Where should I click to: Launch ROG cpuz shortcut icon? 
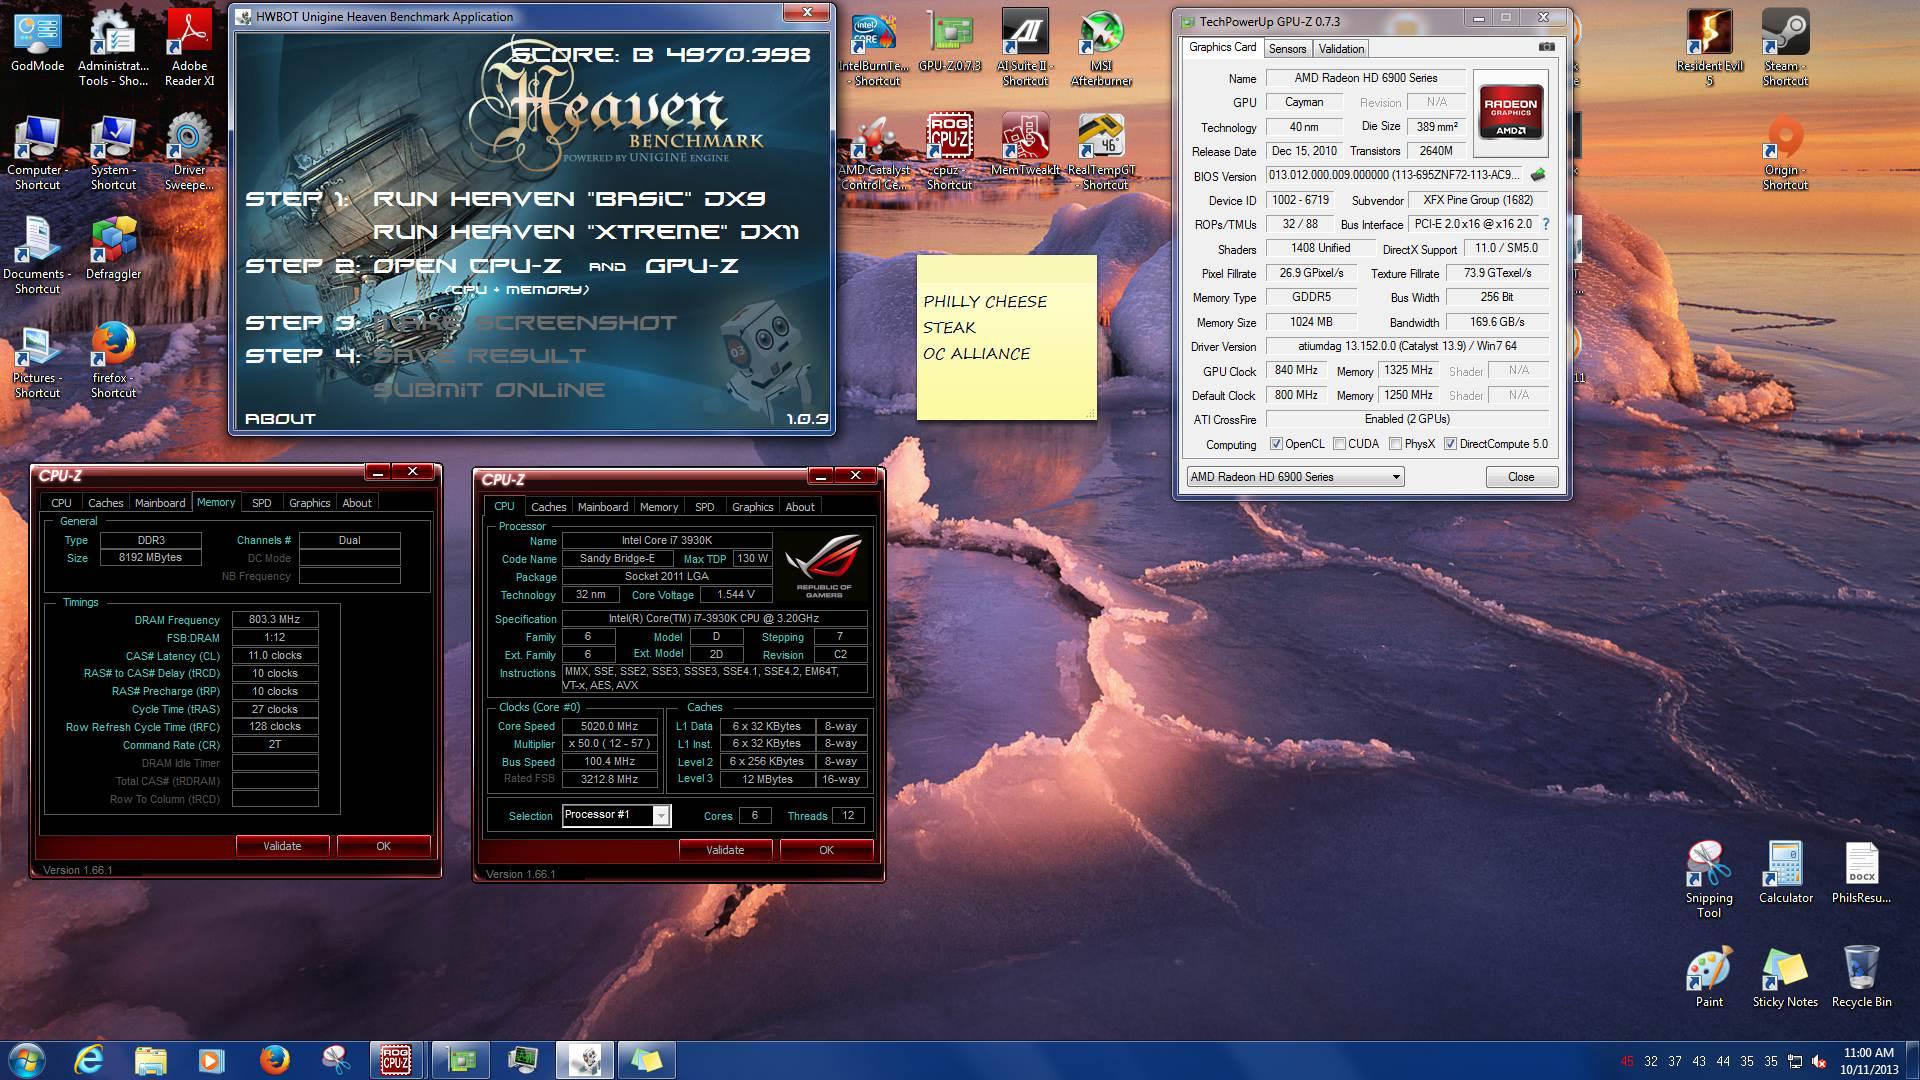tap(949, 152)
